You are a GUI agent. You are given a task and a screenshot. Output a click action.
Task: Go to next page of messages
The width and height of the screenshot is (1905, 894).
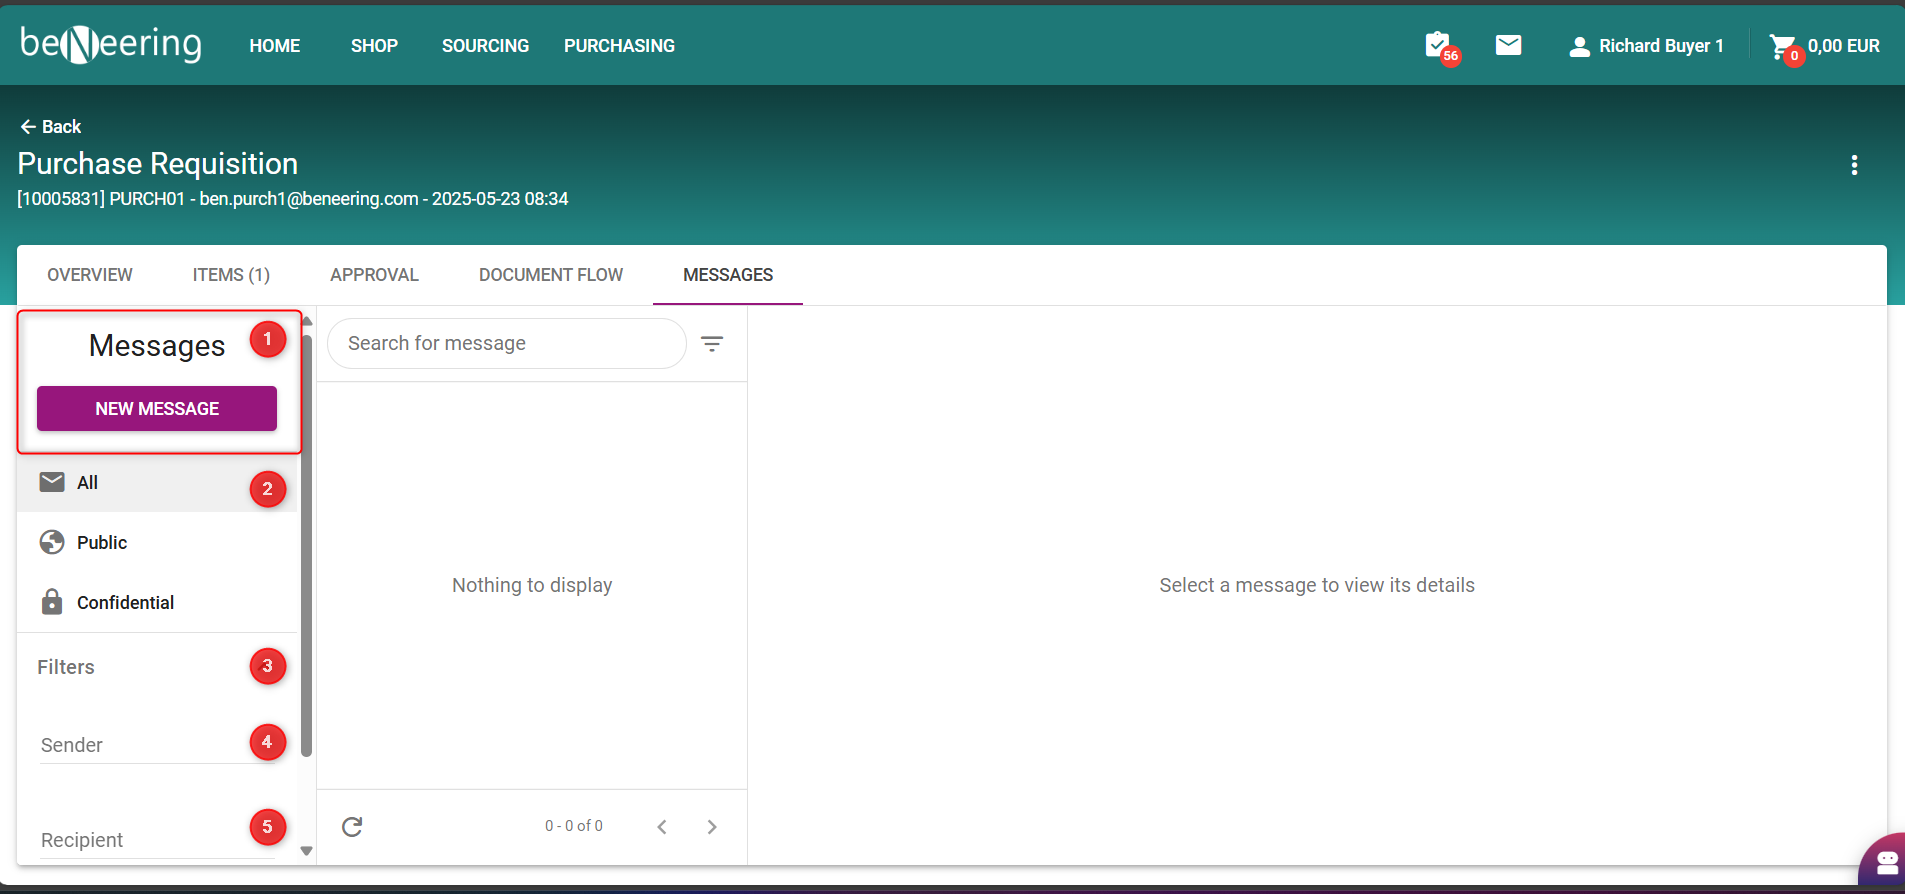tap(712, 827)
